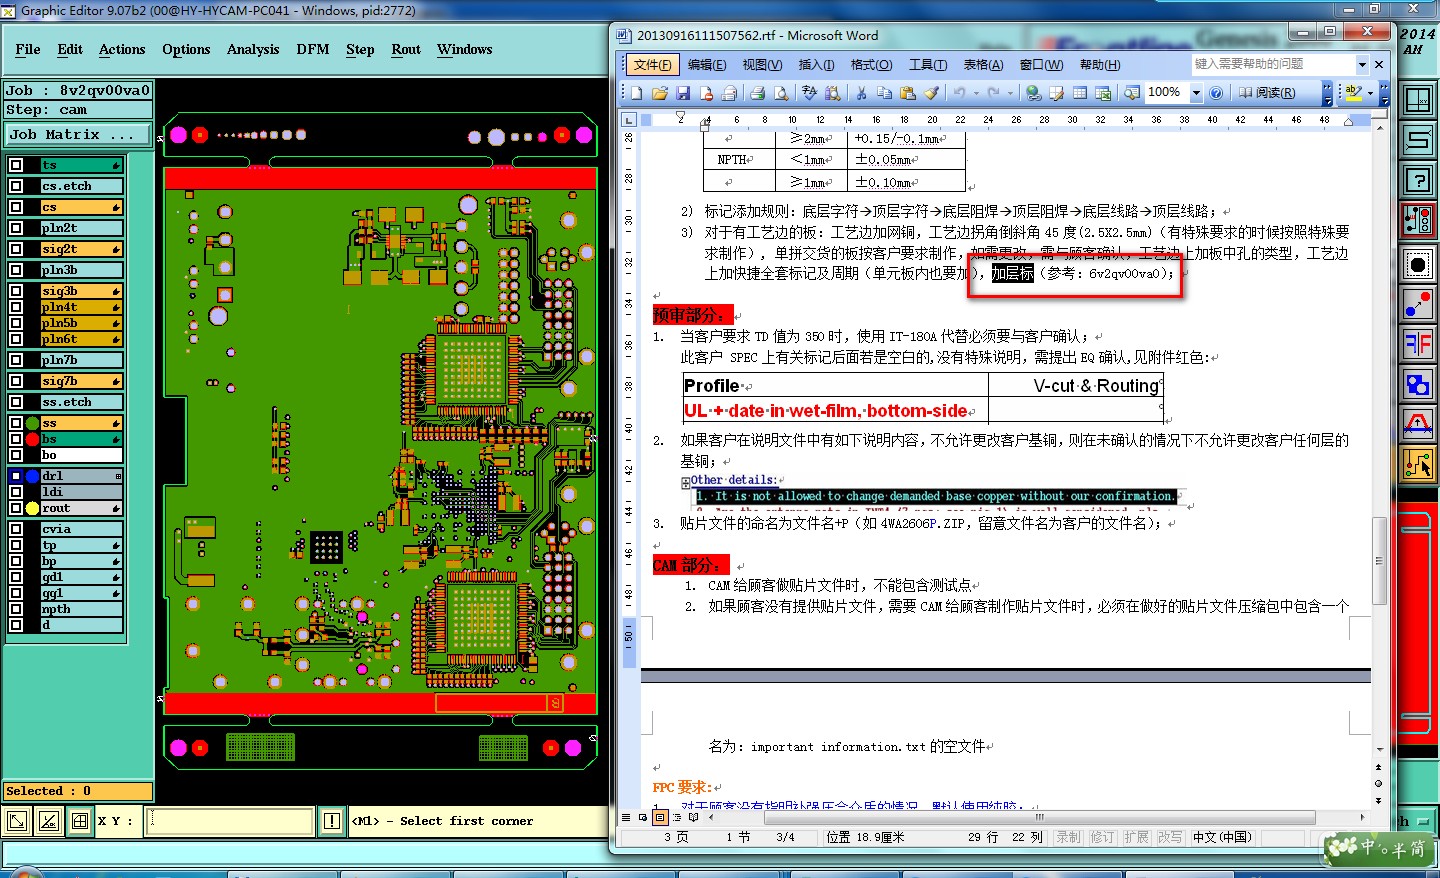Screen dimensions: 1440x878
Task: Select the blue-to-red dot move icon
Action: click(x=1418, y=304)
